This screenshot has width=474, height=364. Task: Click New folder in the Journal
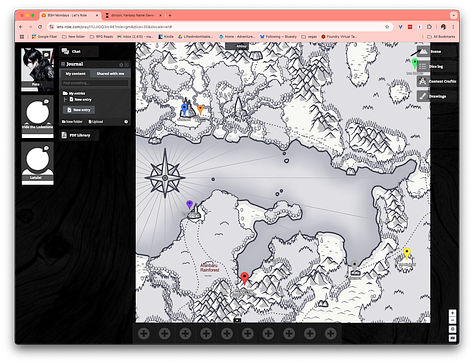pos(72,122)
